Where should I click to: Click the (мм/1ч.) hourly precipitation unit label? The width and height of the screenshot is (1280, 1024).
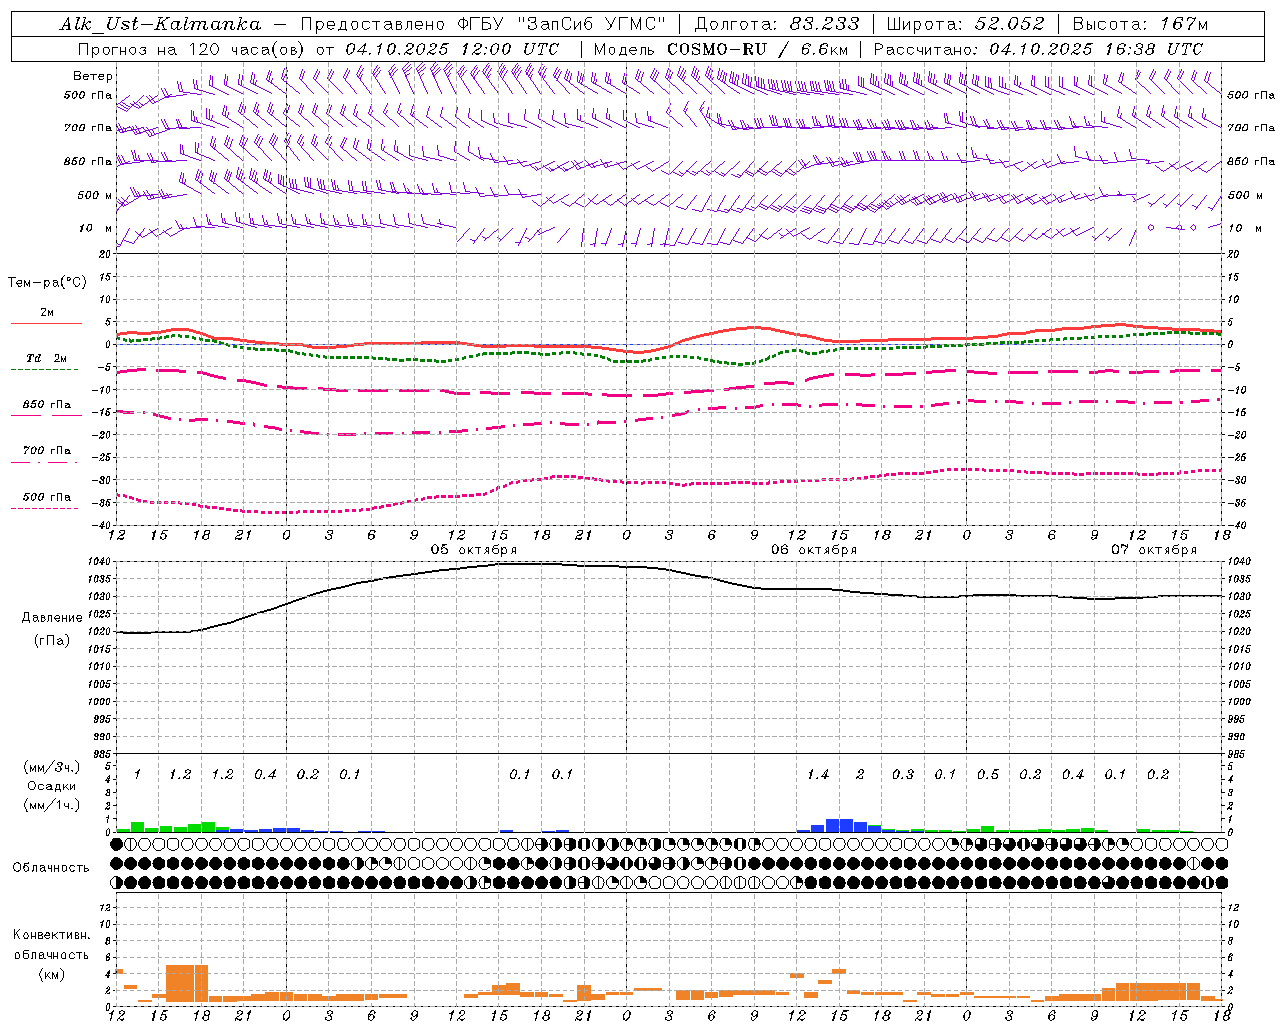pyautogui.click(x=52, y=805)
